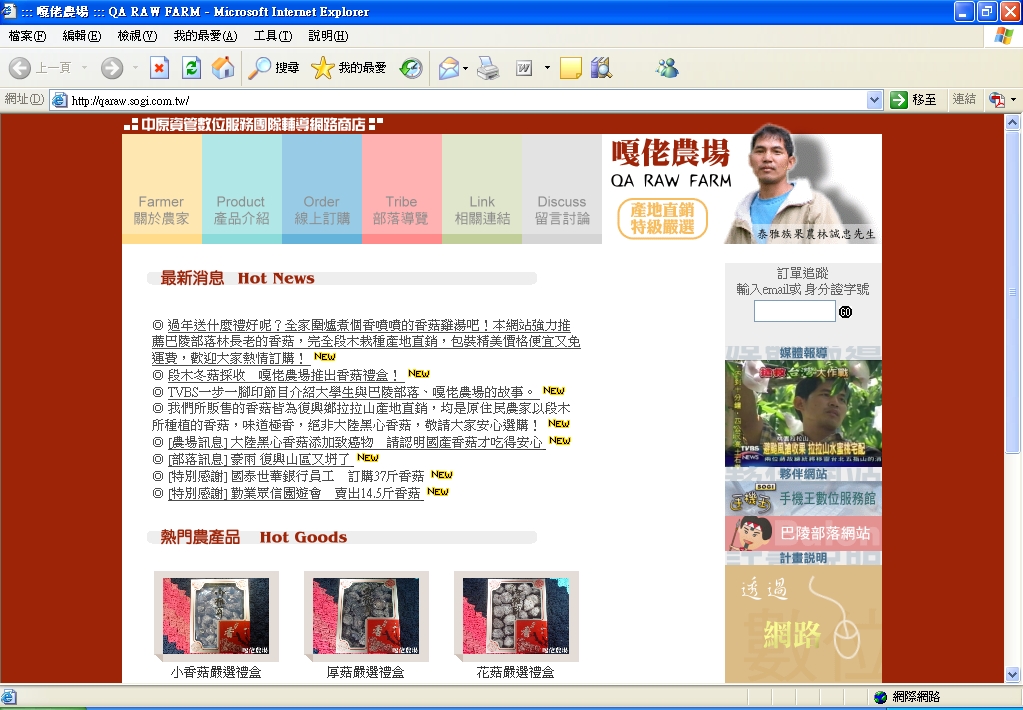This screenshot has height=710, width=1023.
Task: Open the 巴陵部落網站 partner banner
Action: 803,534
